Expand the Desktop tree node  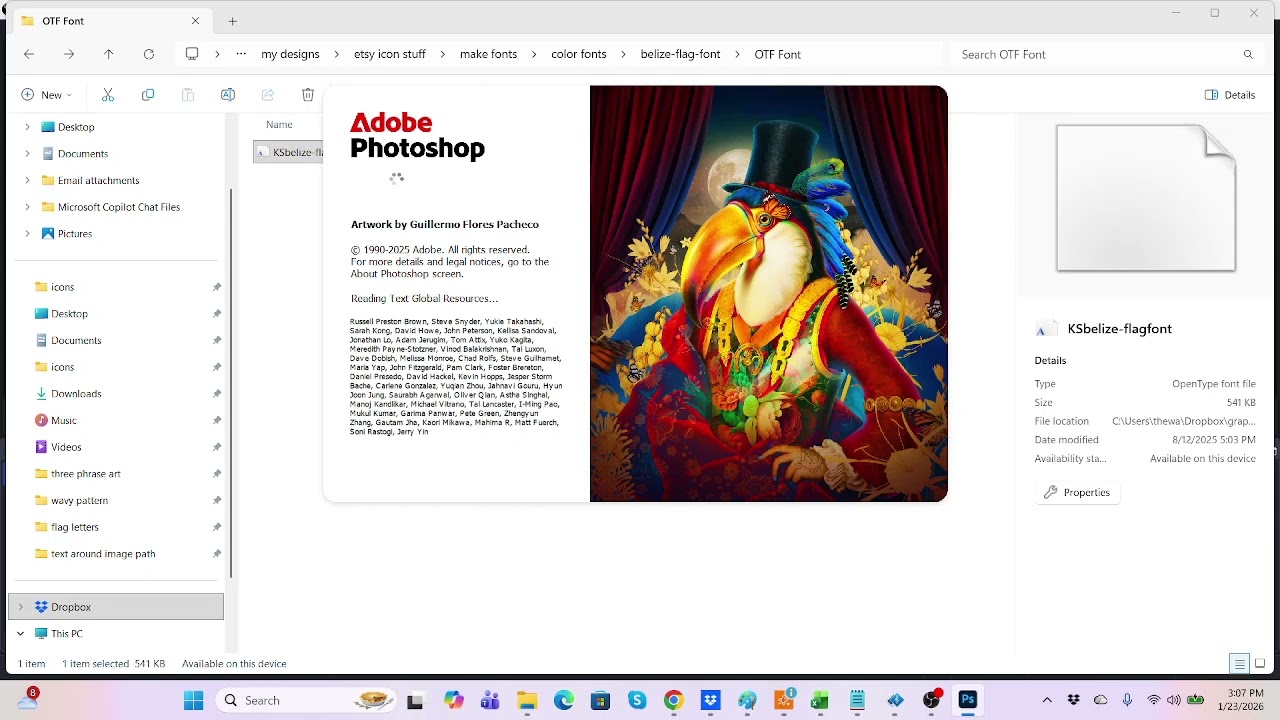tap(27, 127)
